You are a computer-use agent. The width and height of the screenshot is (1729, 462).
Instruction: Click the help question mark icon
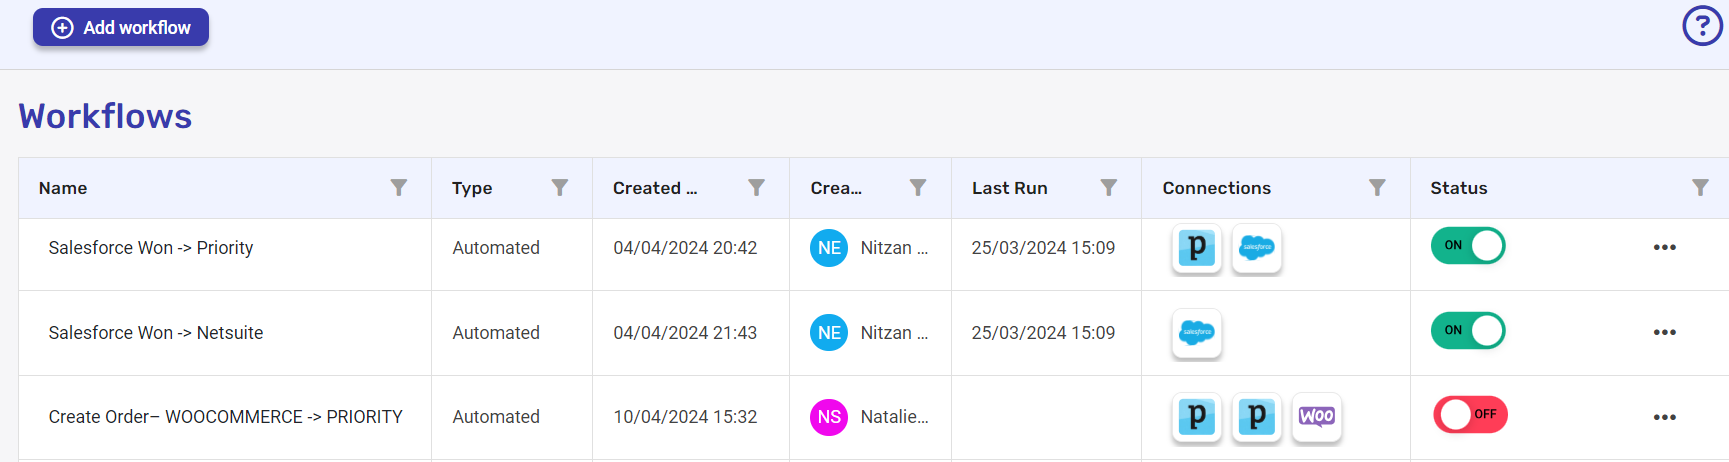[1702, 26]
